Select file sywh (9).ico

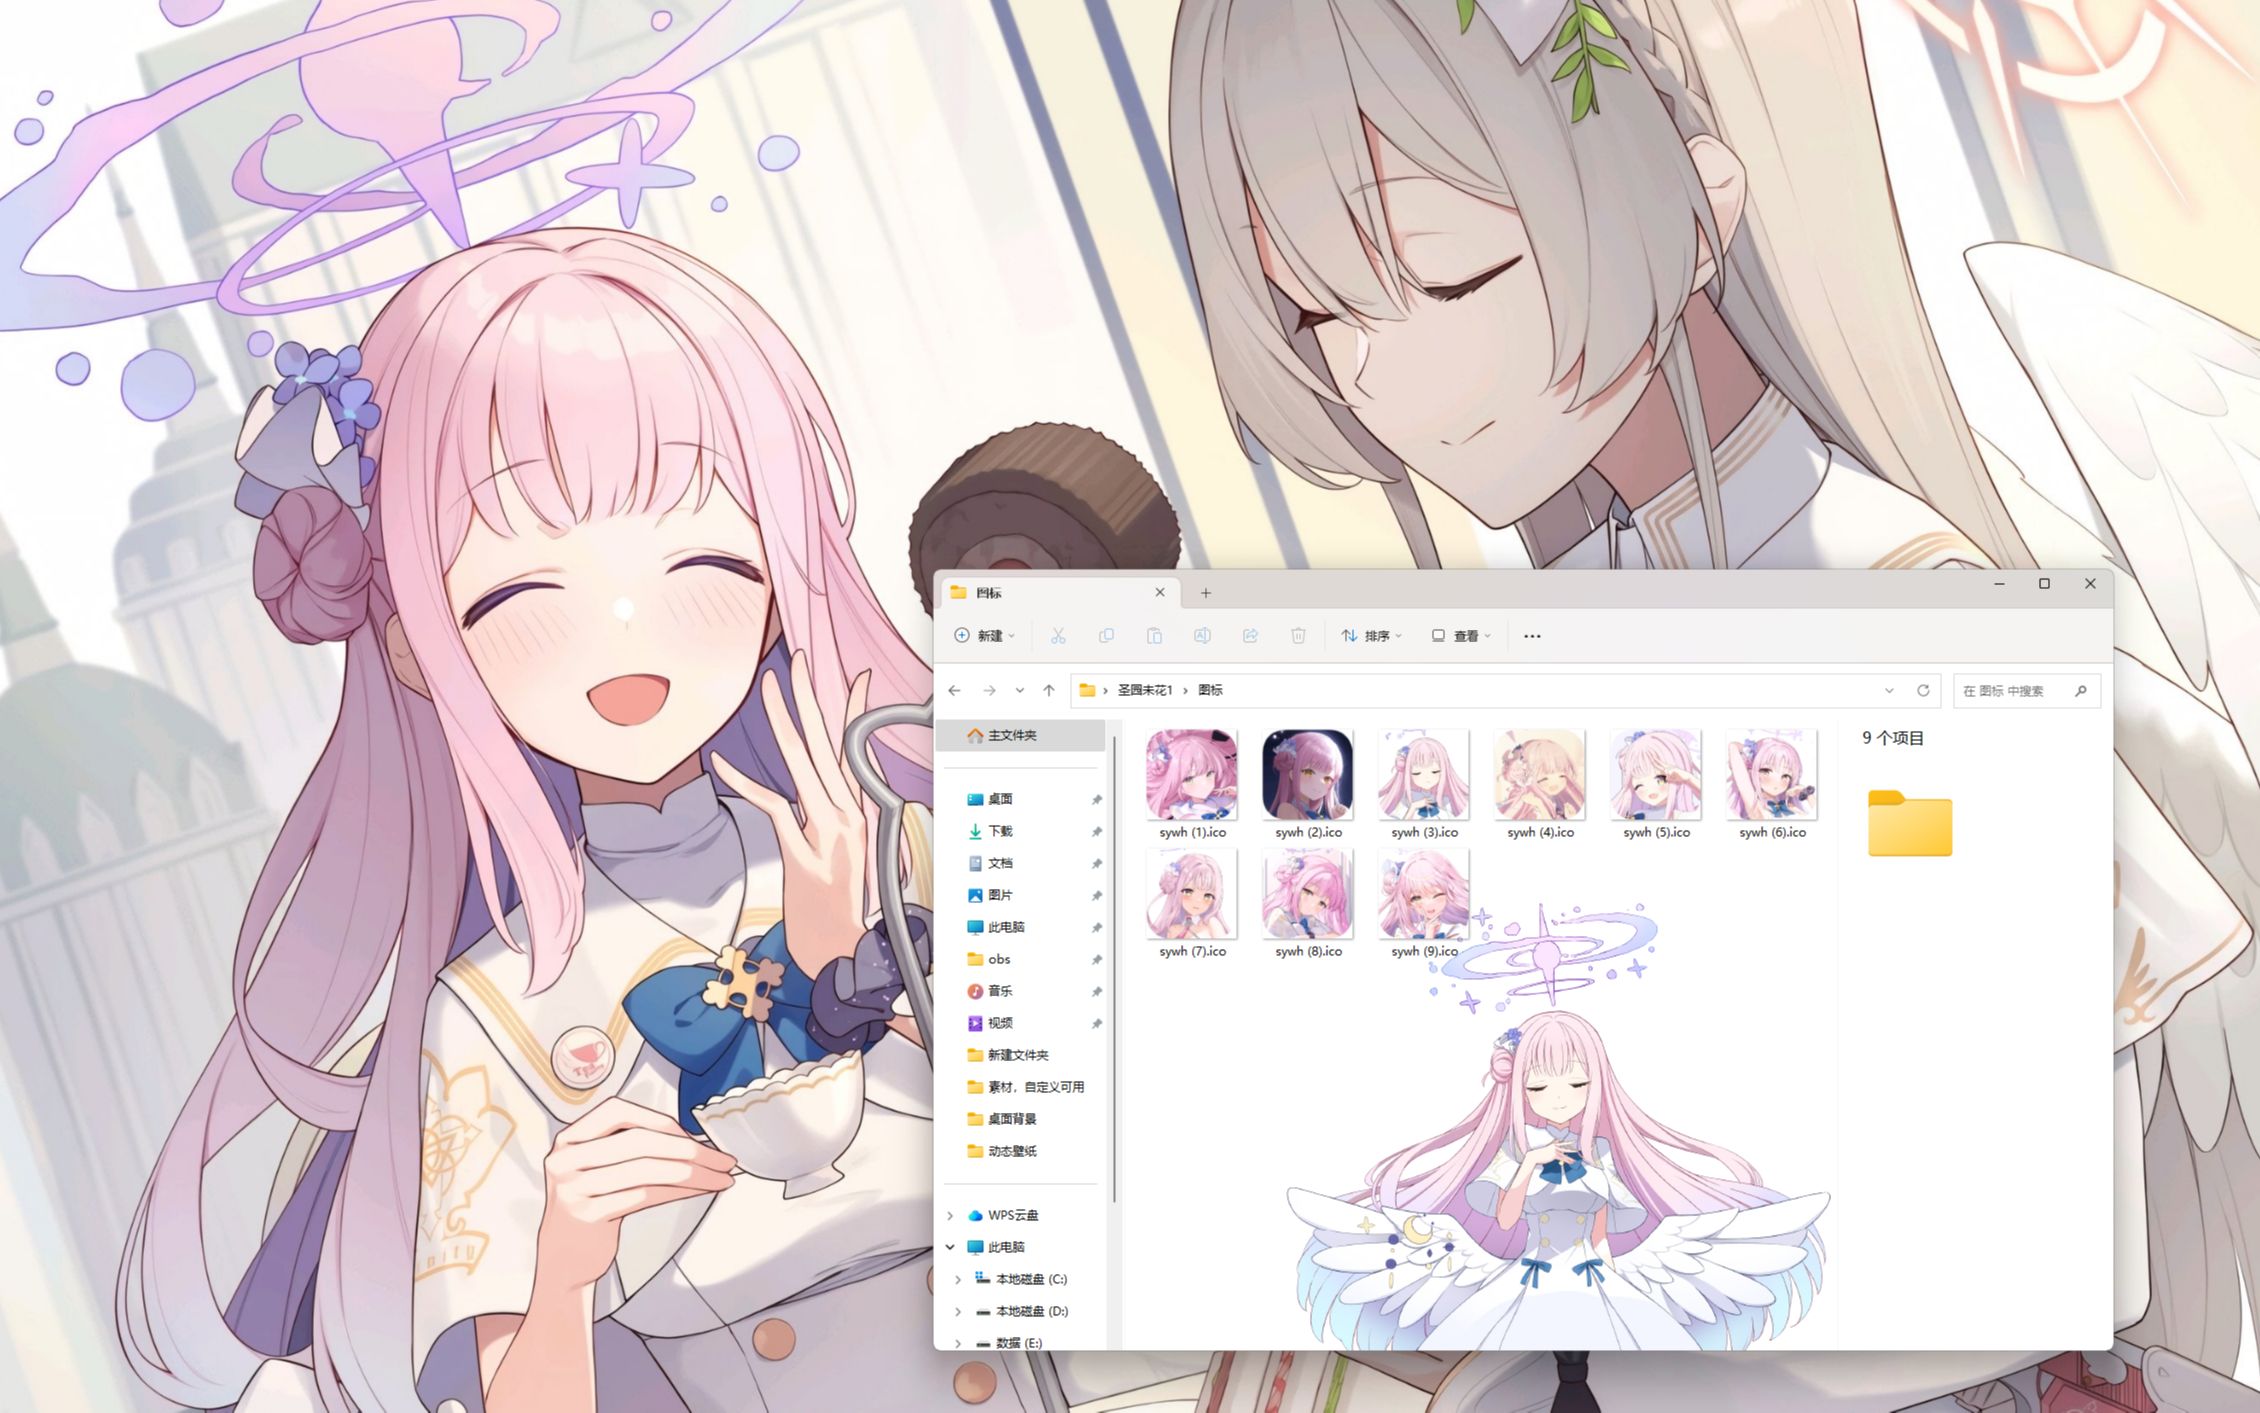click(1424, 903)
